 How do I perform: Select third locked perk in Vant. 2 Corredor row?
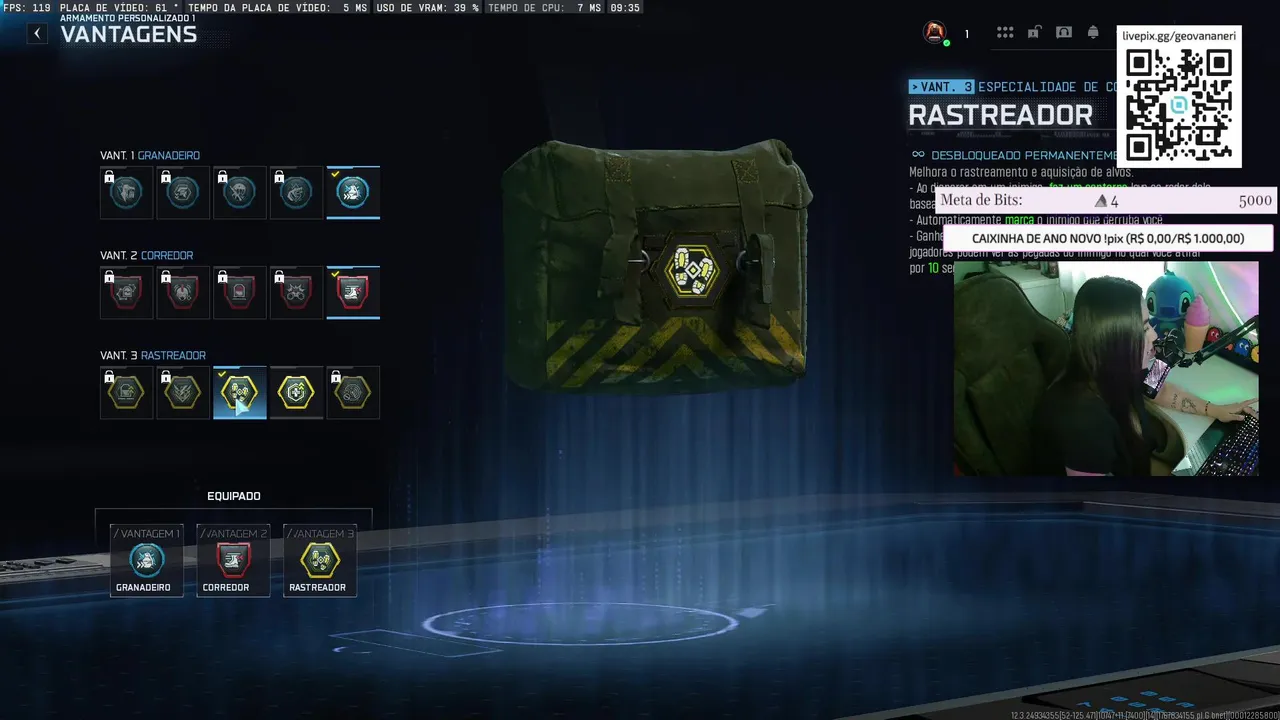click(240, 292)
